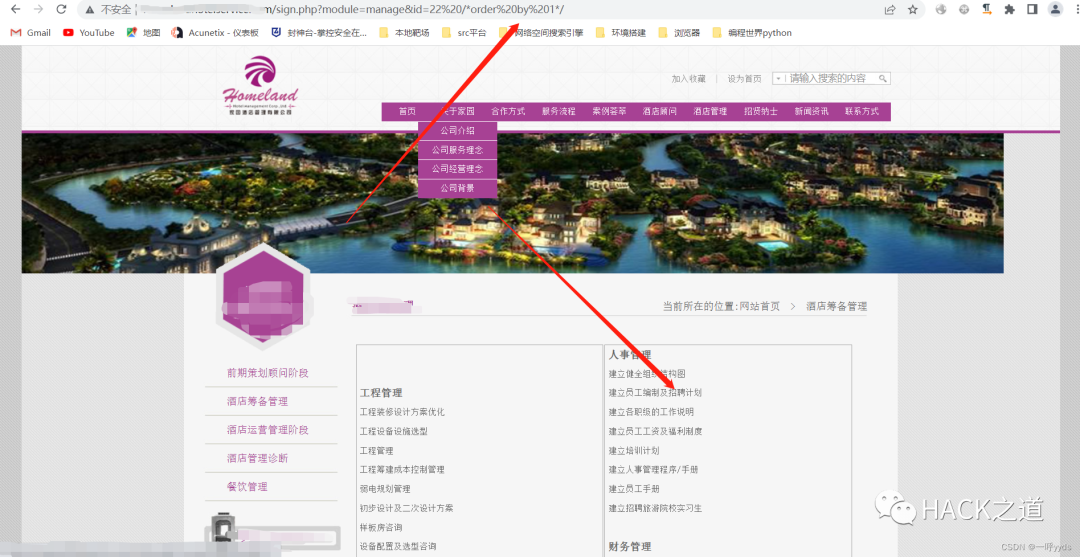
Task: Open the Gmail bookmark
Action: click(x=31, y=32)
